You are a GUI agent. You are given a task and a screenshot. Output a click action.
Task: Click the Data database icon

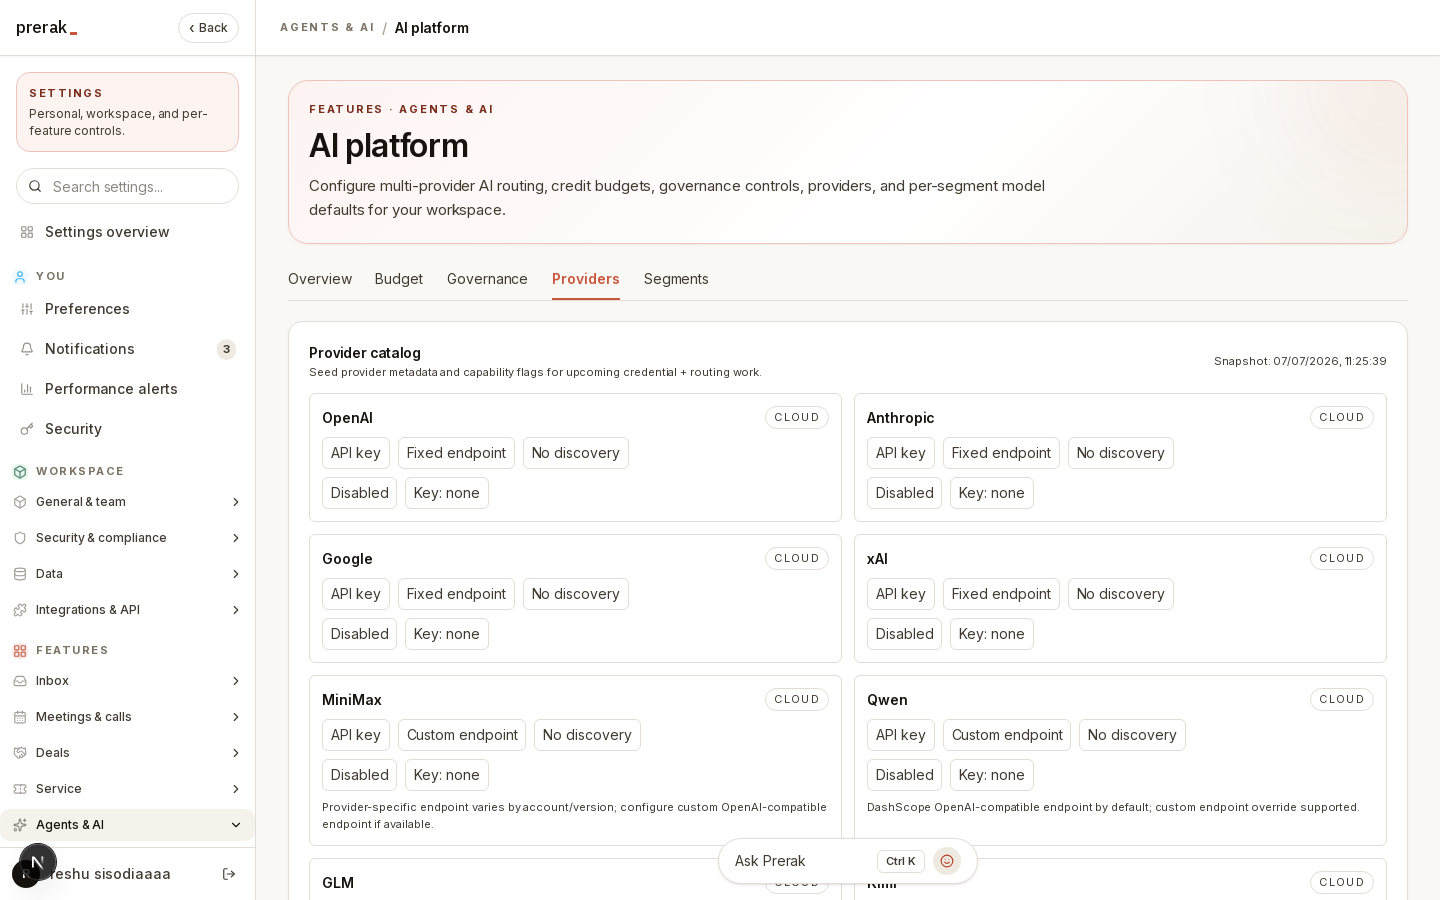click(x=20, y=574)
